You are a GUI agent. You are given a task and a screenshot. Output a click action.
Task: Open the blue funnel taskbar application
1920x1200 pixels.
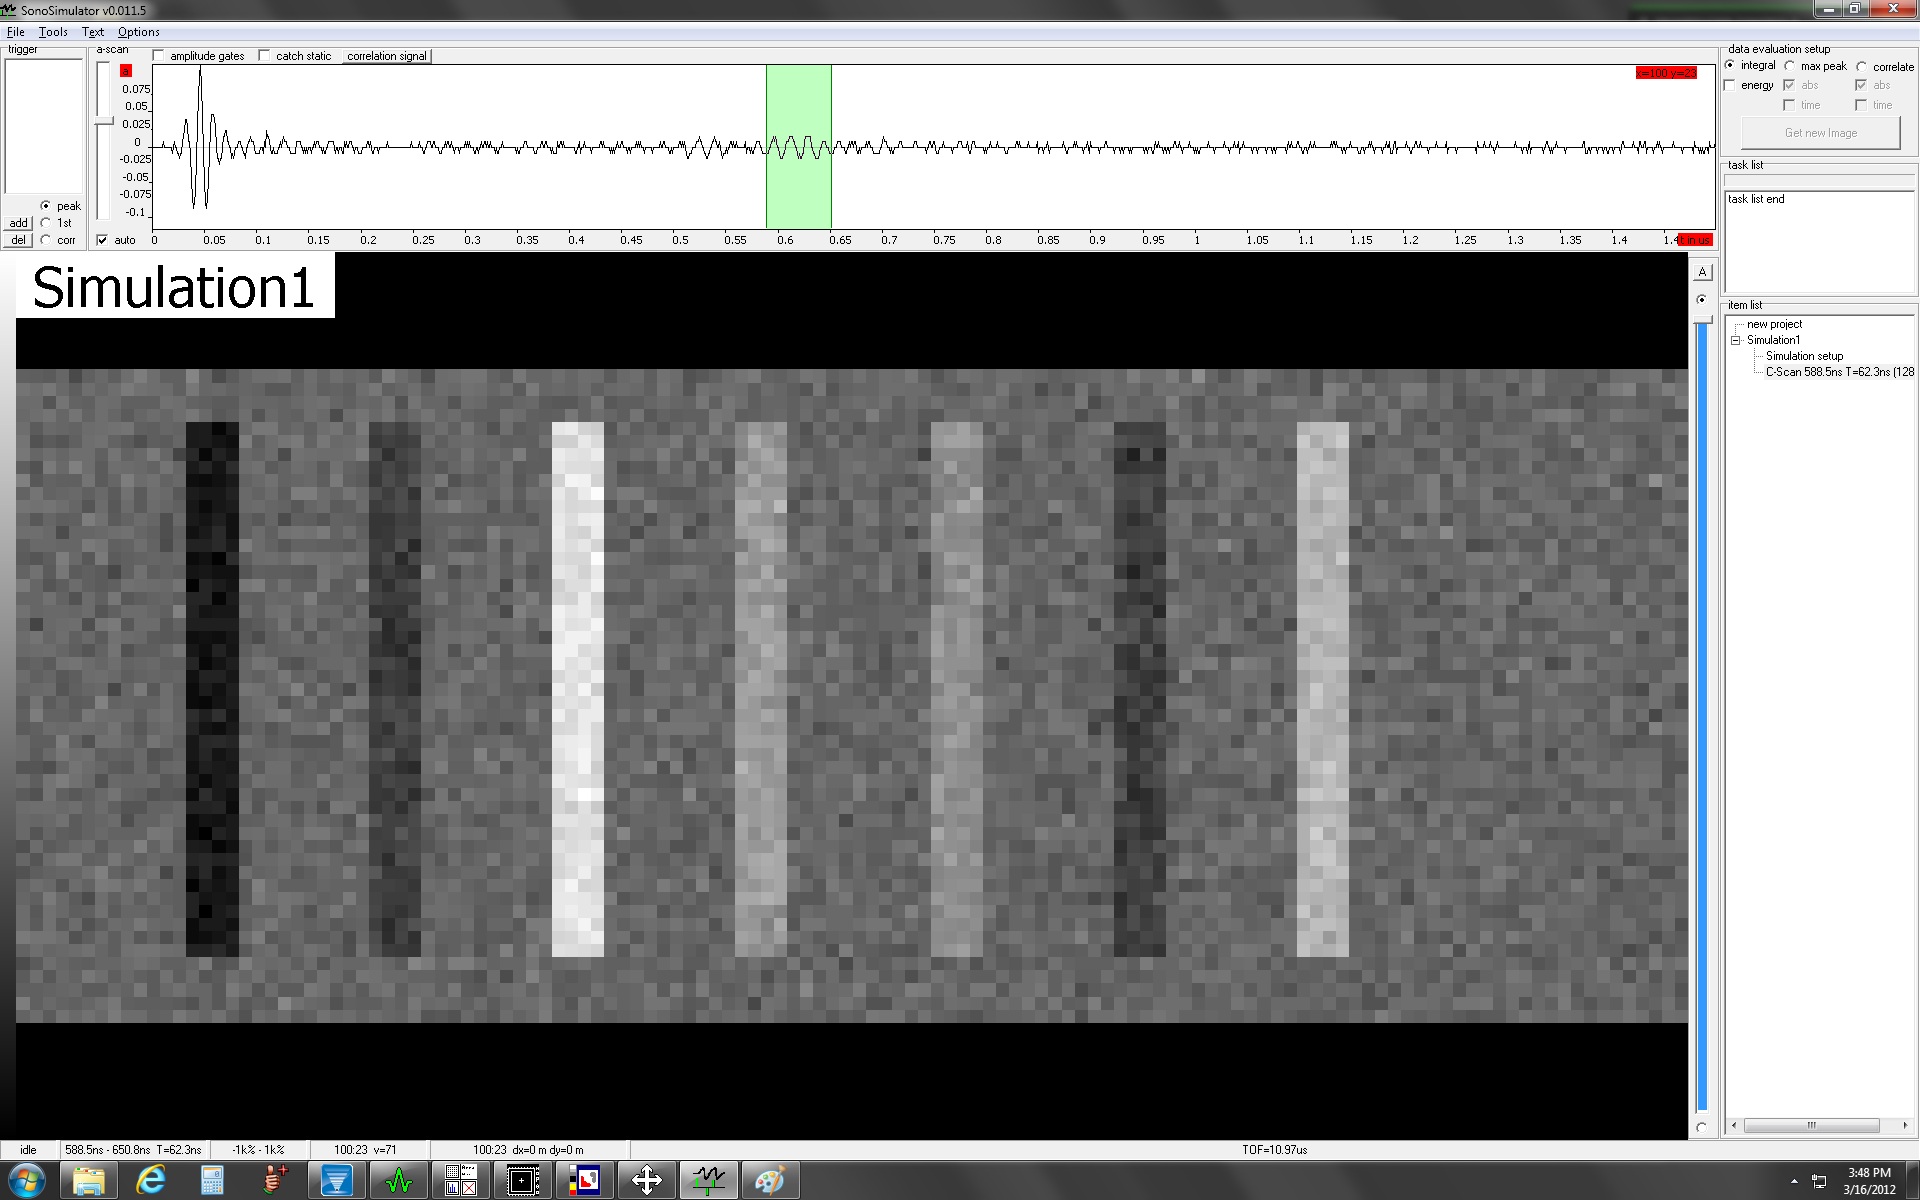pos(336,1181)
